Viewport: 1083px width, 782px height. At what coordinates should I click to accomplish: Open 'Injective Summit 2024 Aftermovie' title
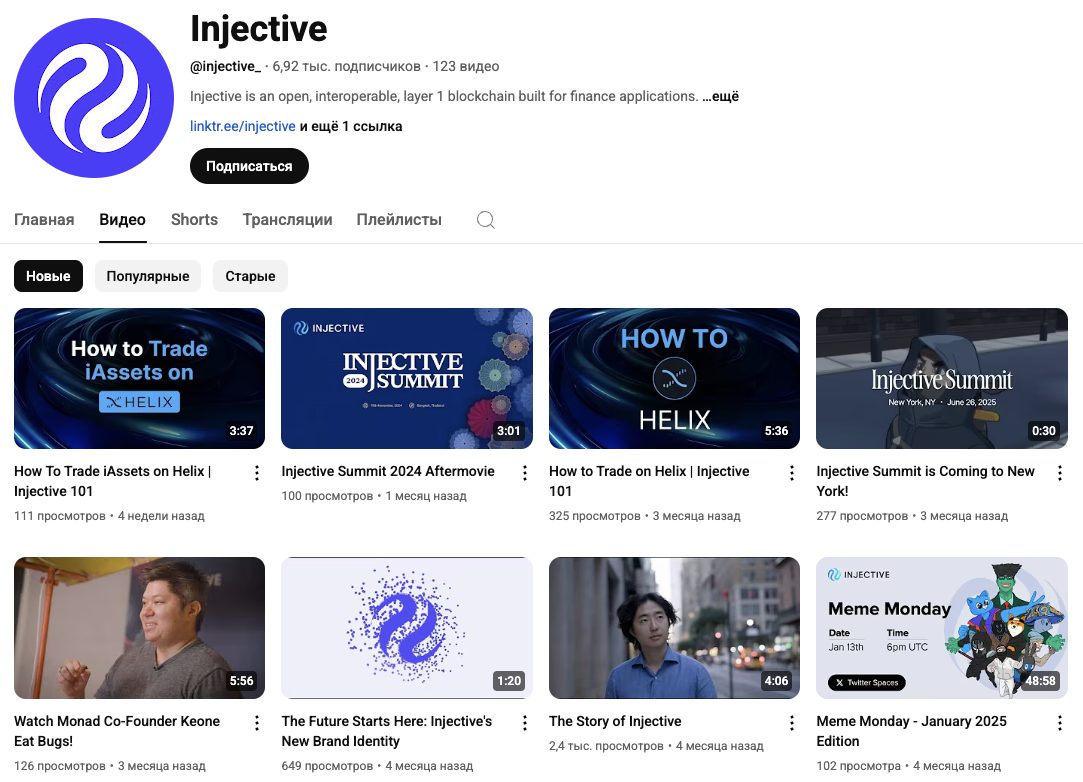[x=388, y=471]
